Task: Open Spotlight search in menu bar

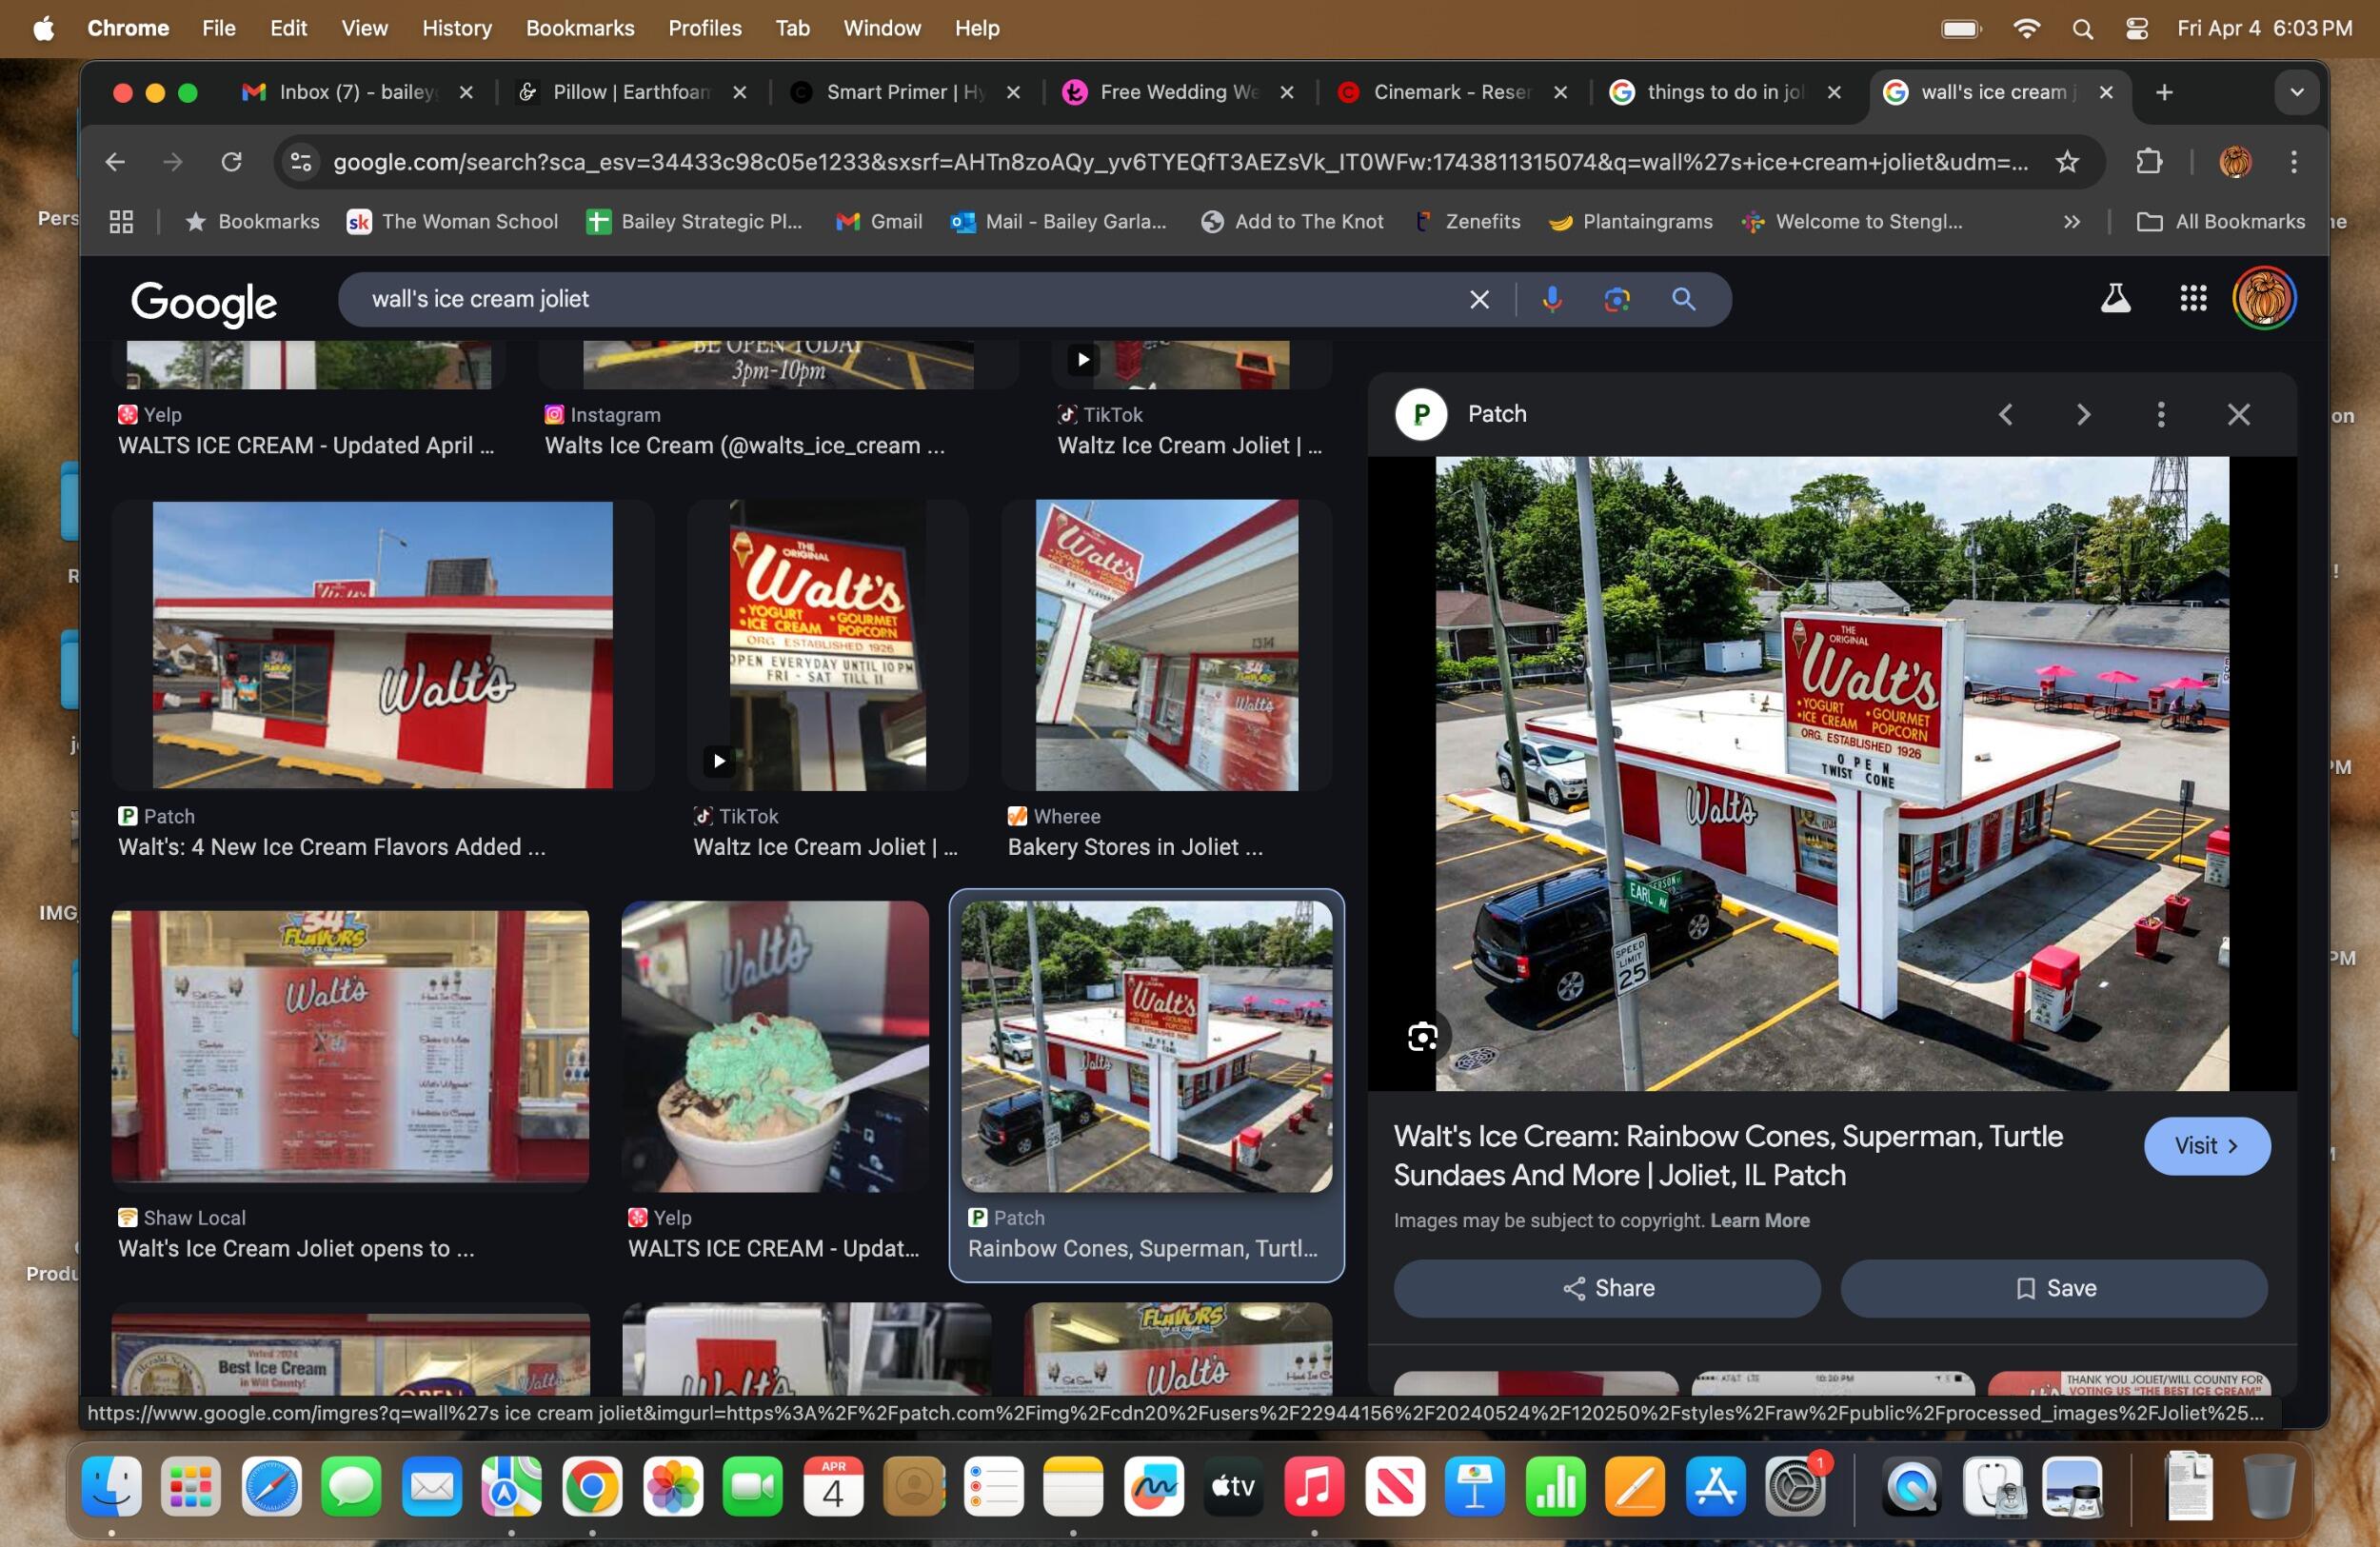Action: point(2083,28)
